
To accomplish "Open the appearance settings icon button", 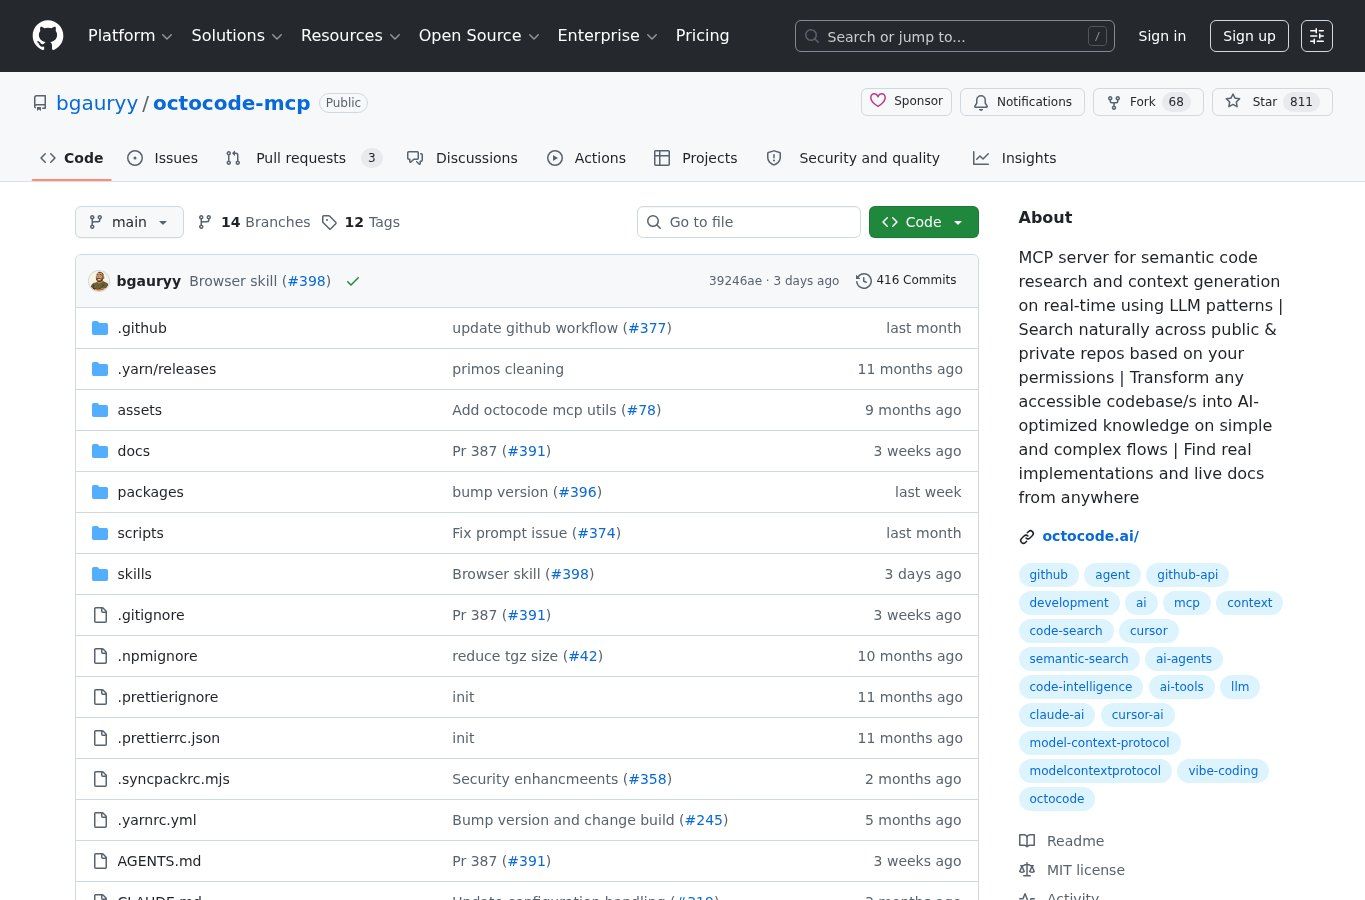I will pyautogui.click(x=1317, y=36).
